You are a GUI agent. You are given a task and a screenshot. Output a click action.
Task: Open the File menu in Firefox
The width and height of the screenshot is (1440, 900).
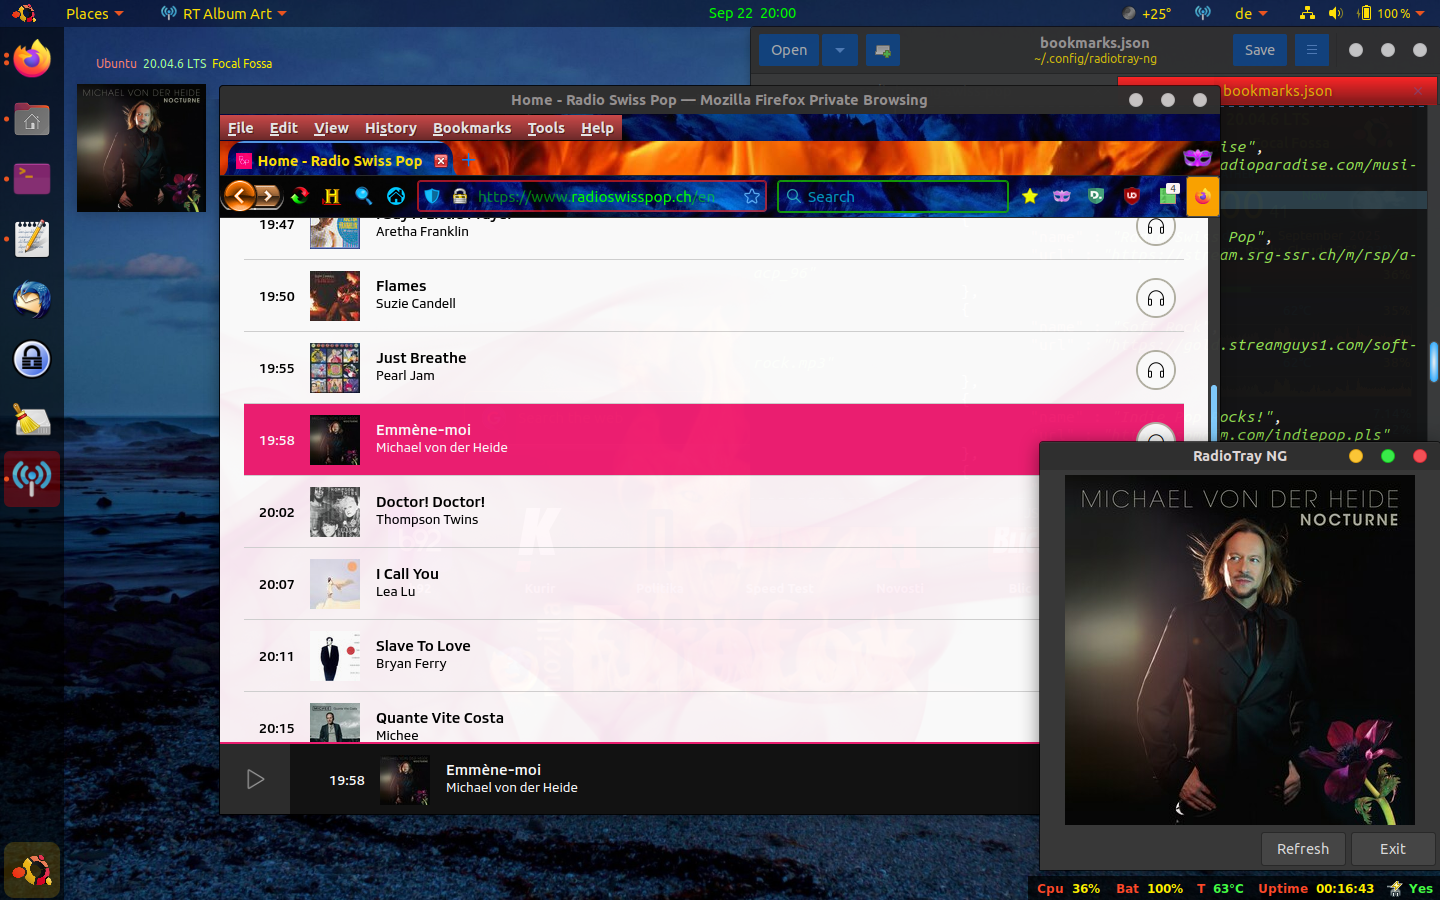240,128
